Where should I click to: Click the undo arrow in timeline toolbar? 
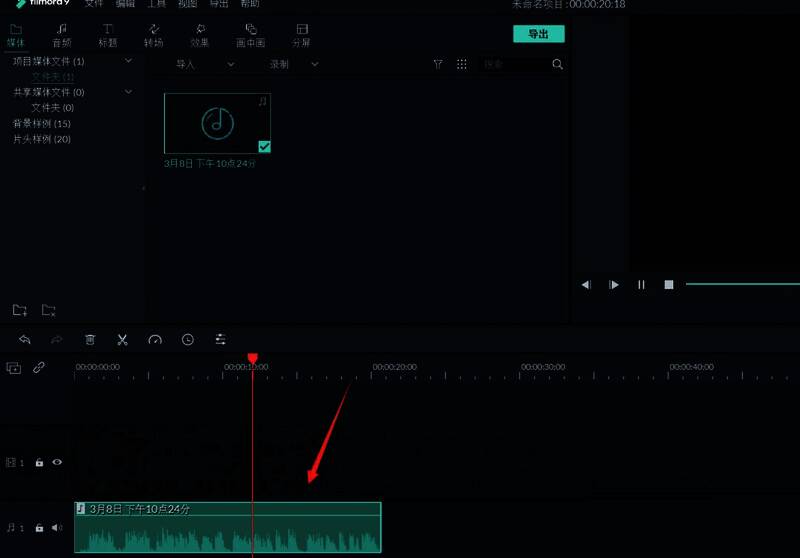(x=25, y=340)
